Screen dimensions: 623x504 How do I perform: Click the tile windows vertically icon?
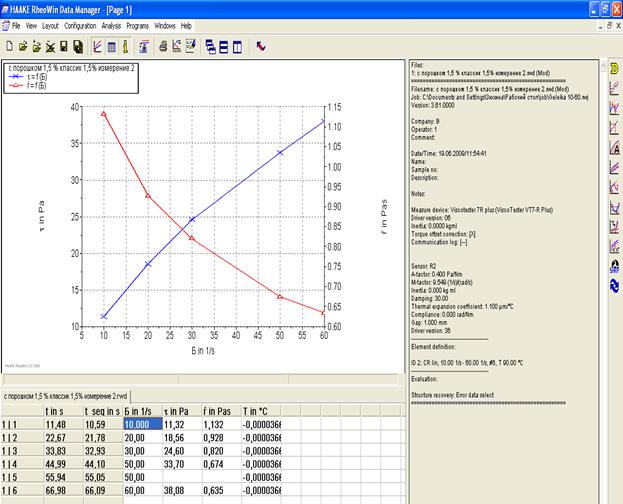coord(237,47)
